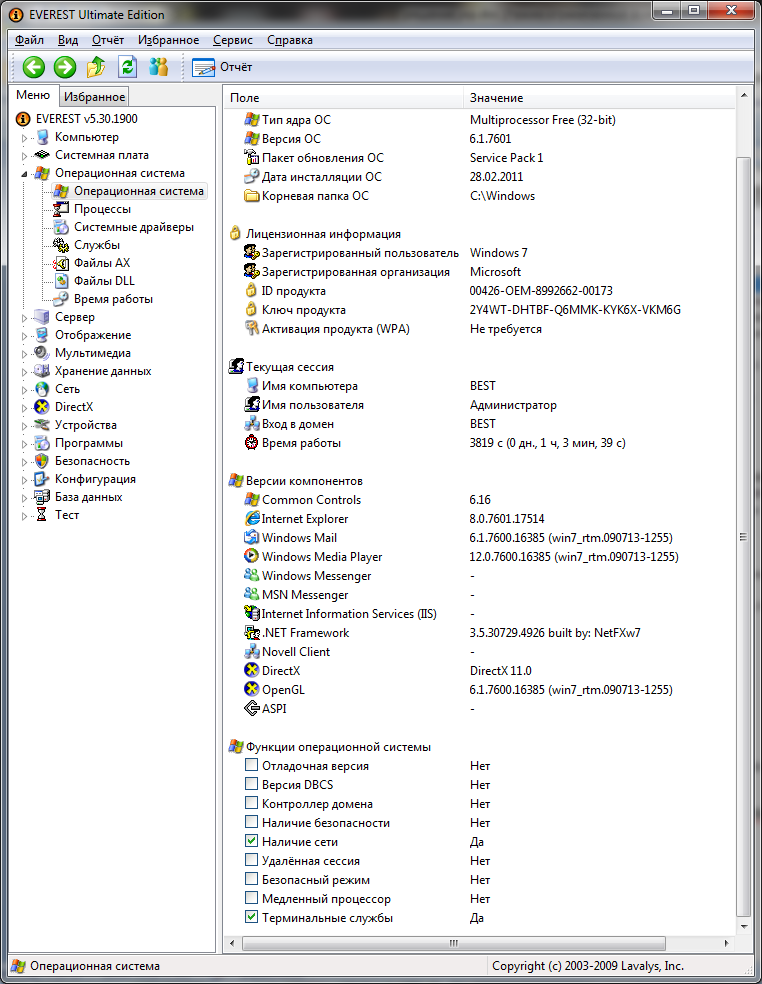Open the Избранное menu in menu bar
This screenshot has height=984, width=762.
pyautogui.click(x=168, y=40)
